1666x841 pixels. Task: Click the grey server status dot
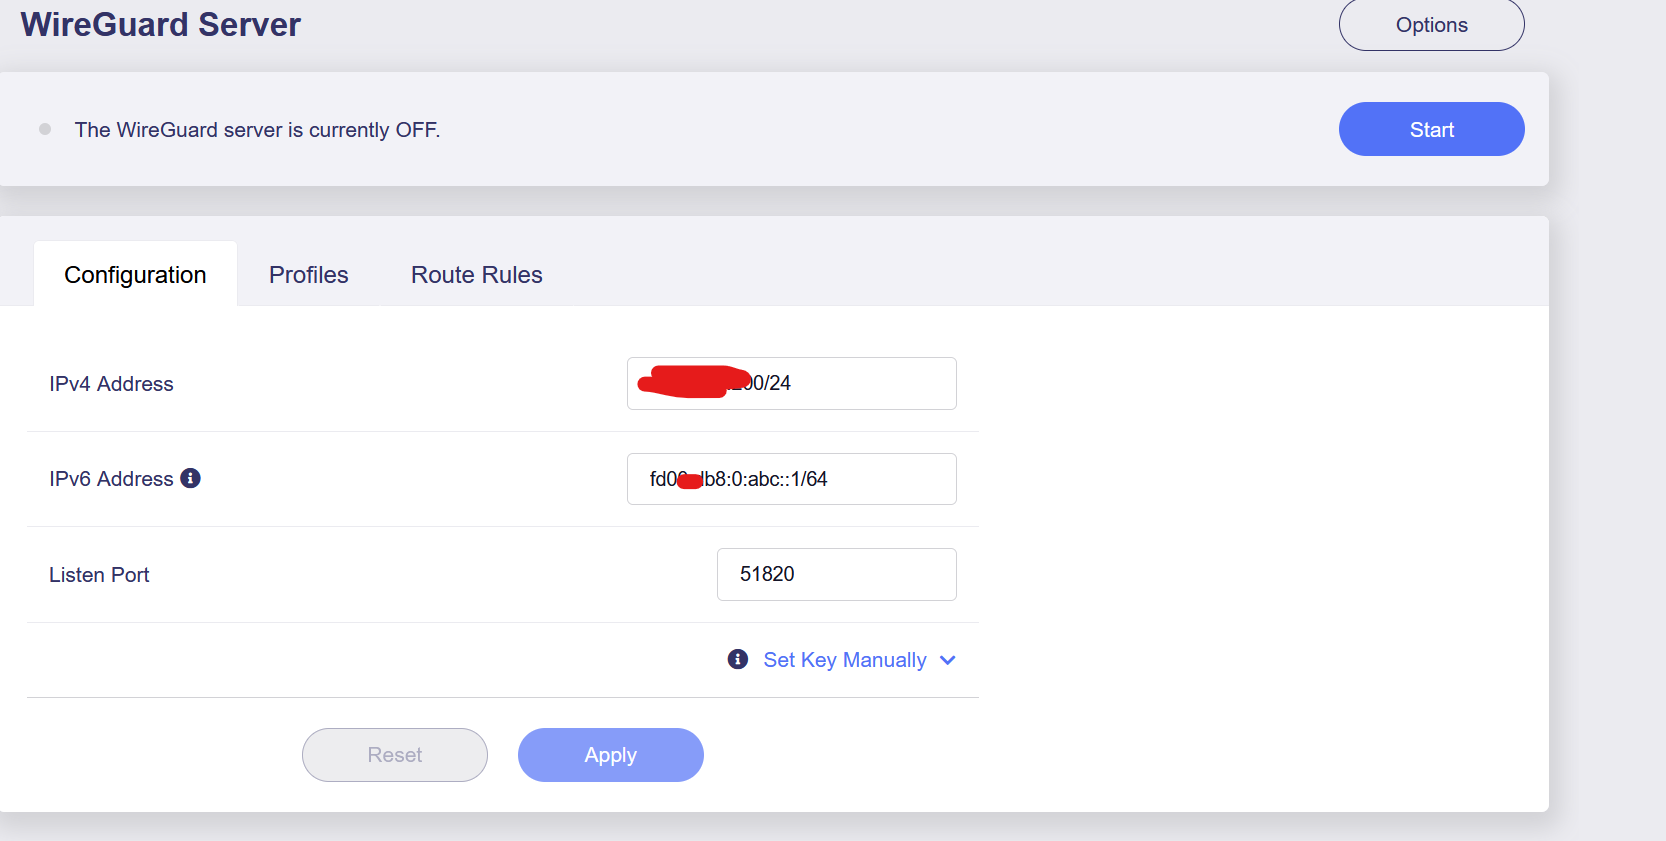(45, 129)
